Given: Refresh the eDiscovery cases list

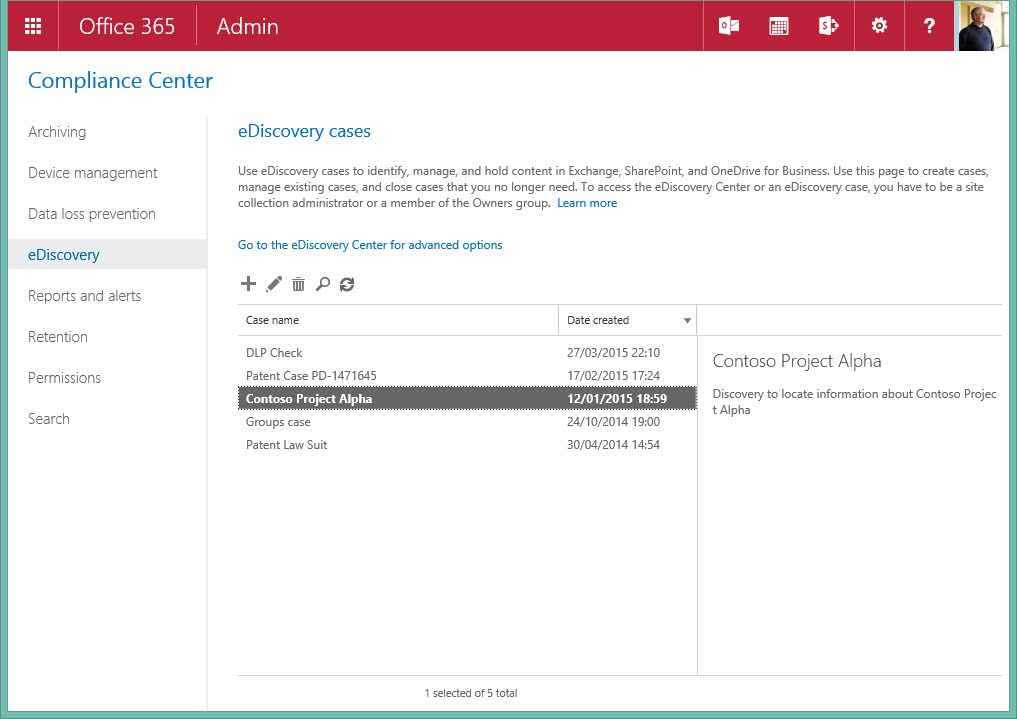Looking at the screenshot, I should coord(347,284).
